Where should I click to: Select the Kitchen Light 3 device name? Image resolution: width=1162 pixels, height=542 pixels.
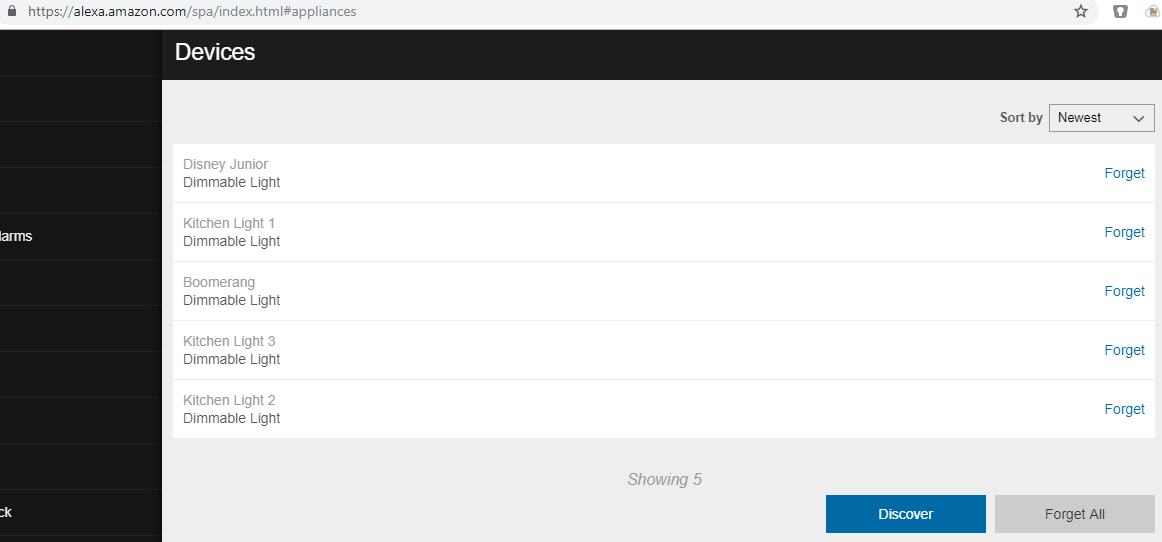tap(229, 341)
